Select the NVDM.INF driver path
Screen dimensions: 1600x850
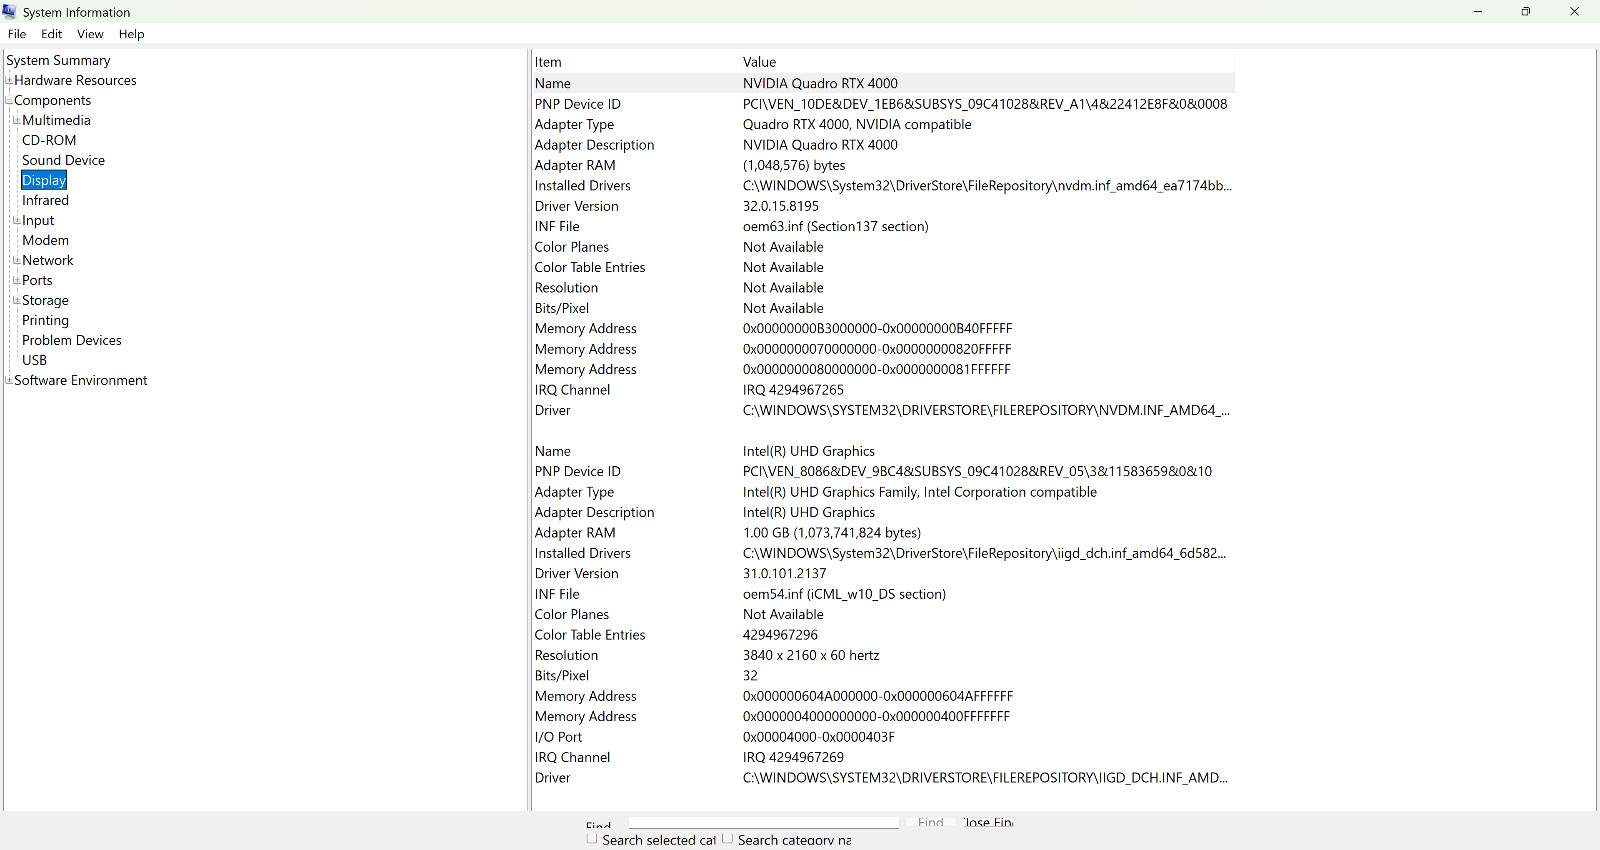[986, 411]
